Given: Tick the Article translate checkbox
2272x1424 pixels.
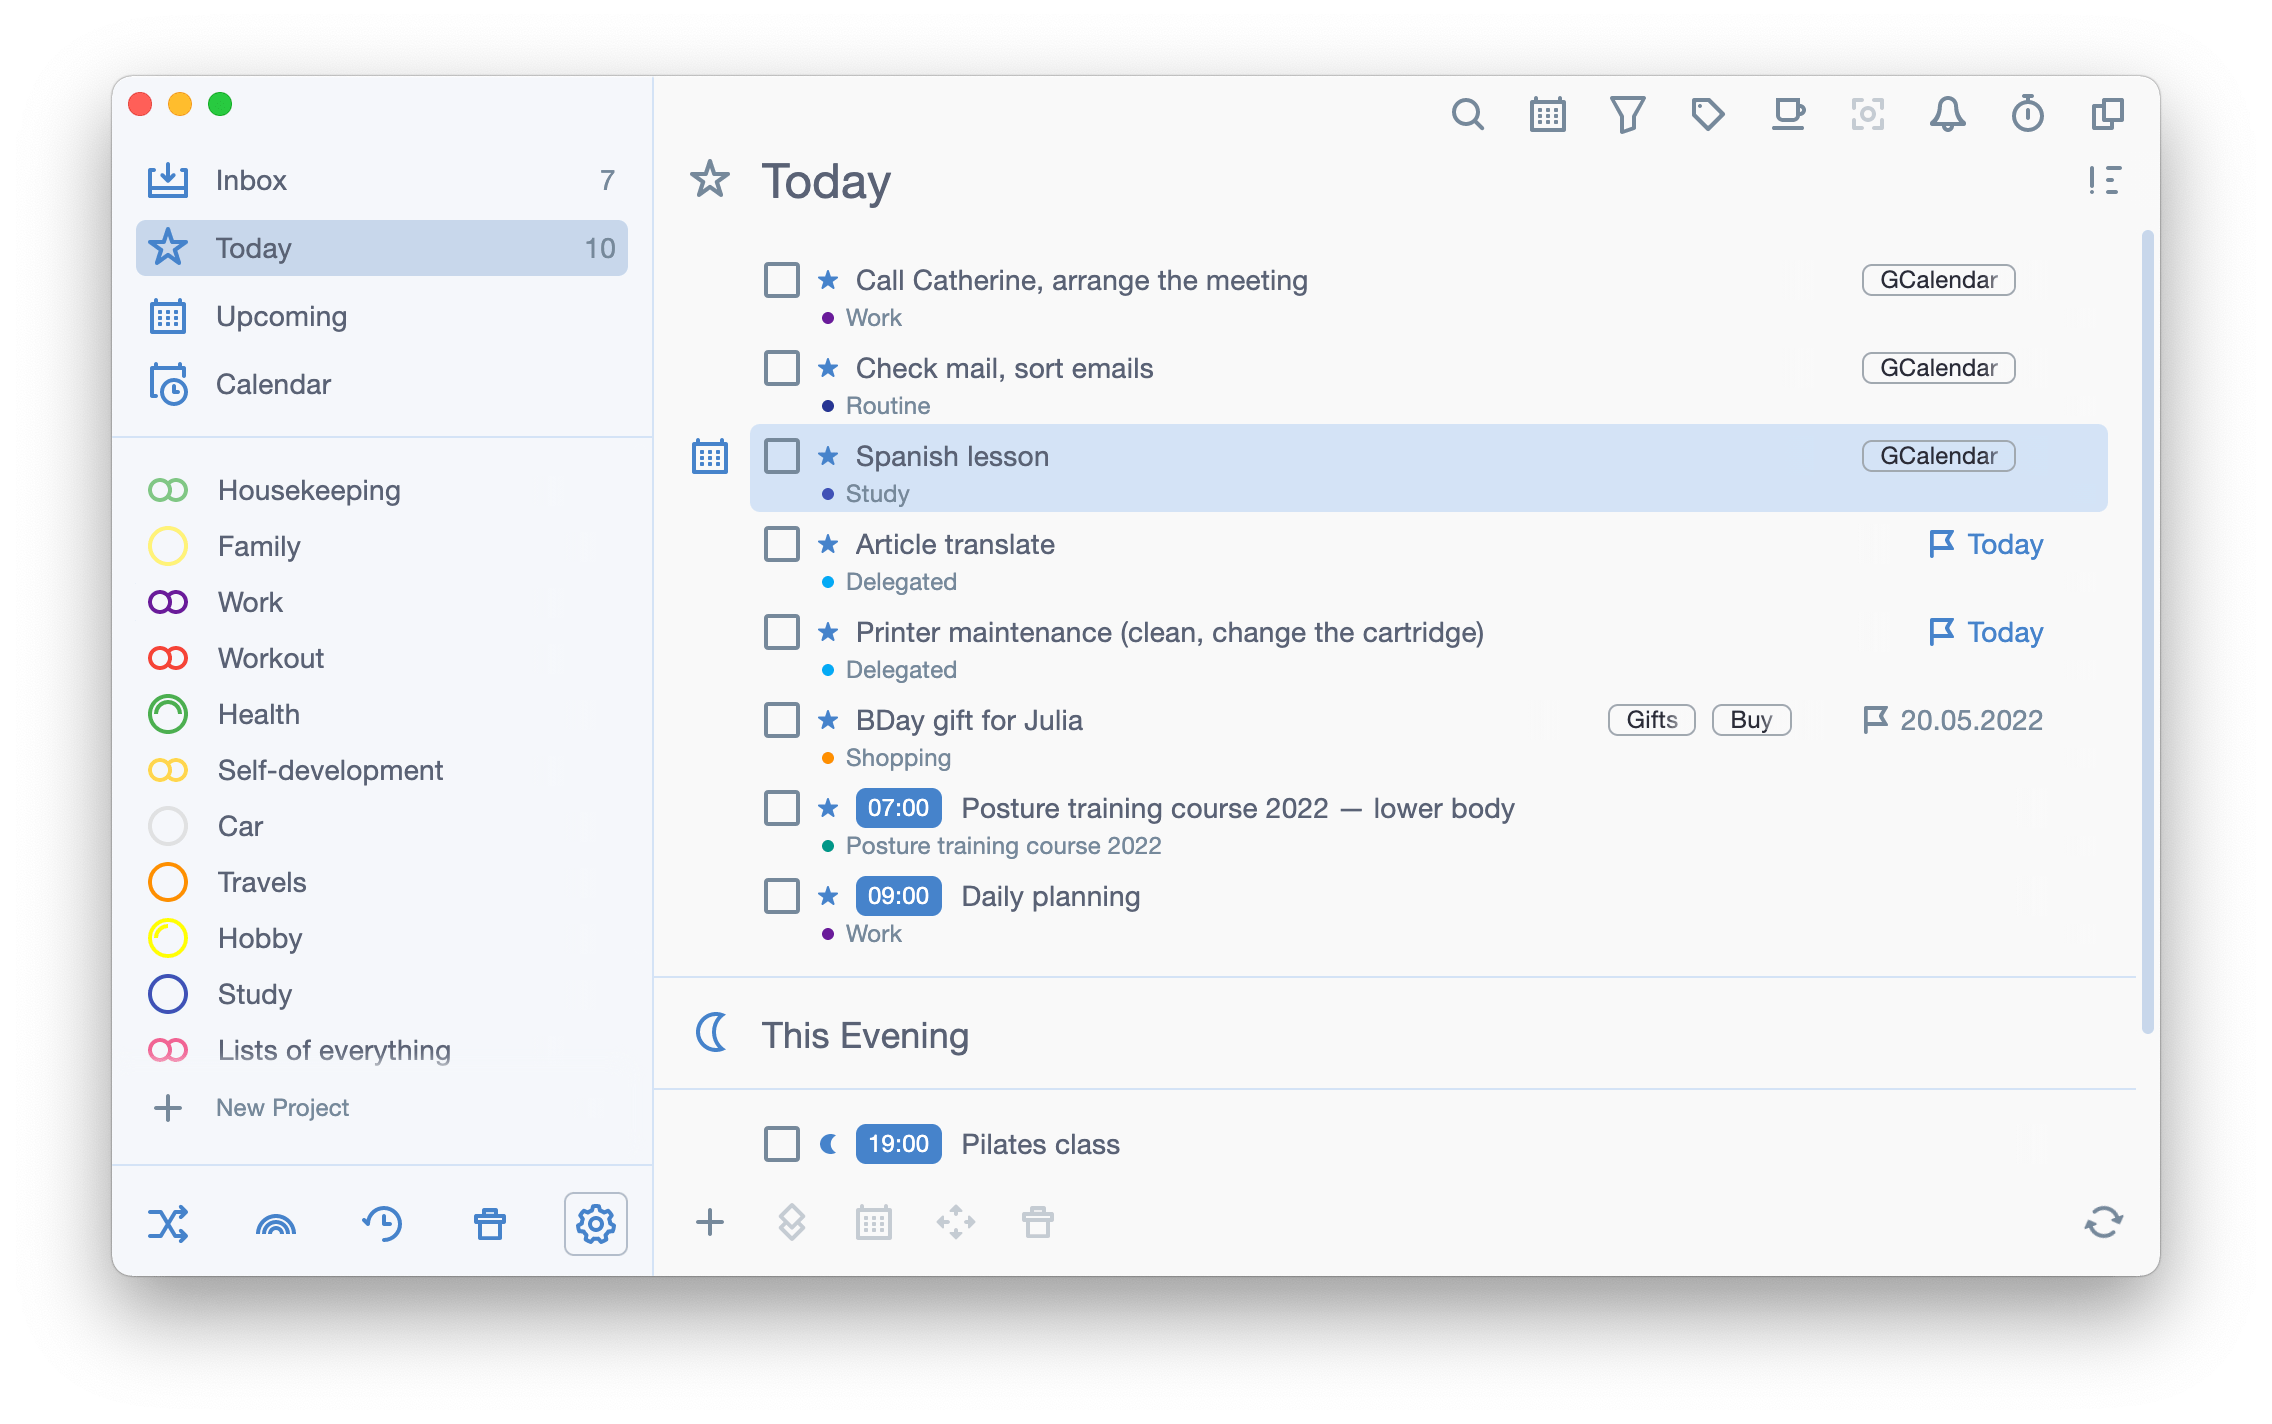Looking at the screenshot, I should pos(782,545).
